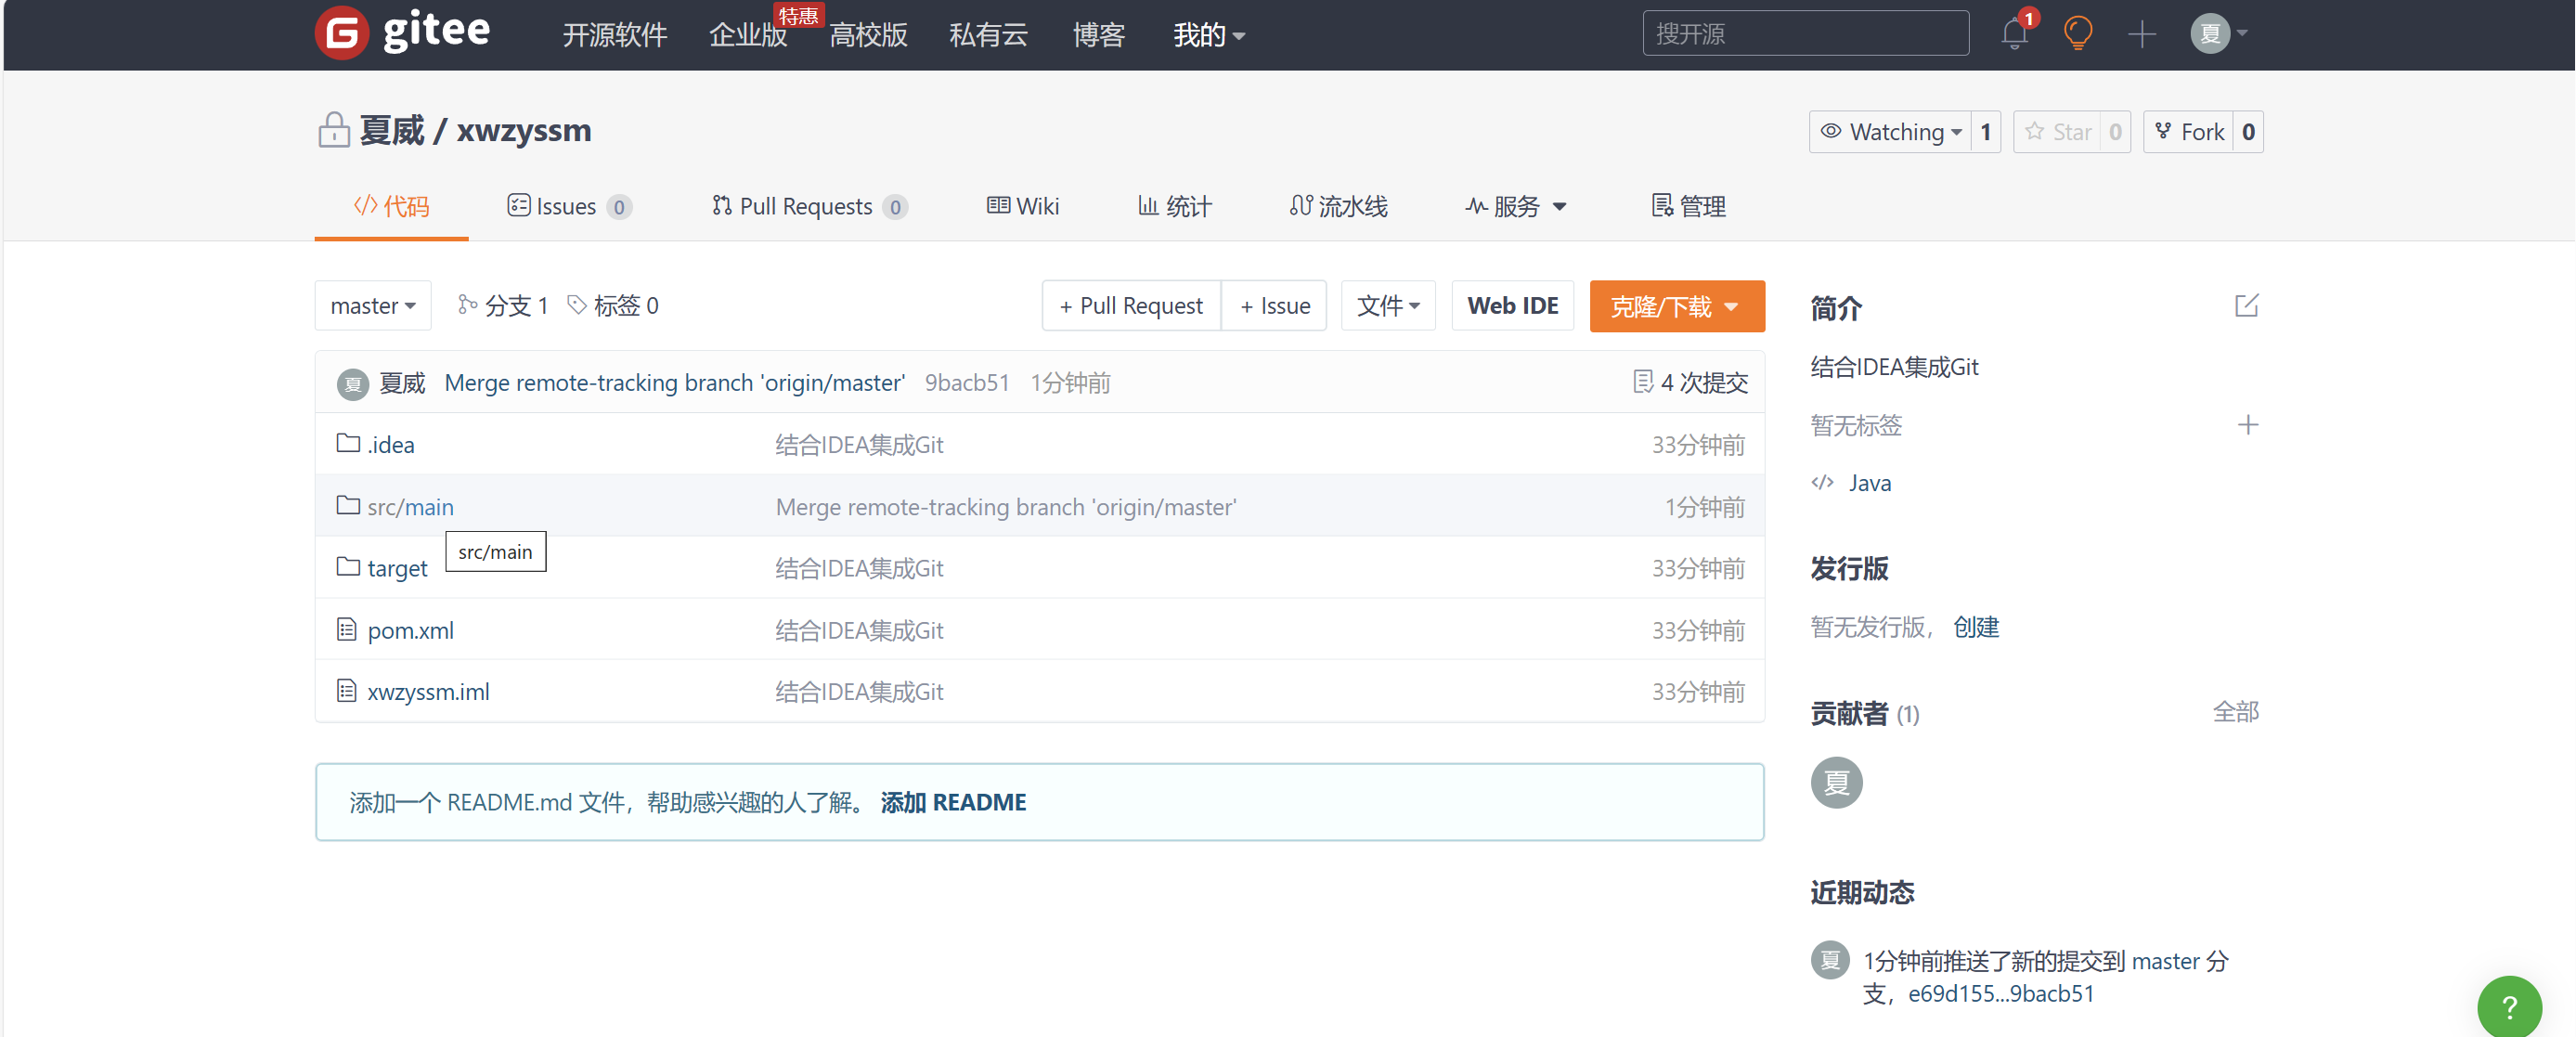Screen dimensions: 2576x1037
Task: Expand the master branch selector
Action: 372,306
